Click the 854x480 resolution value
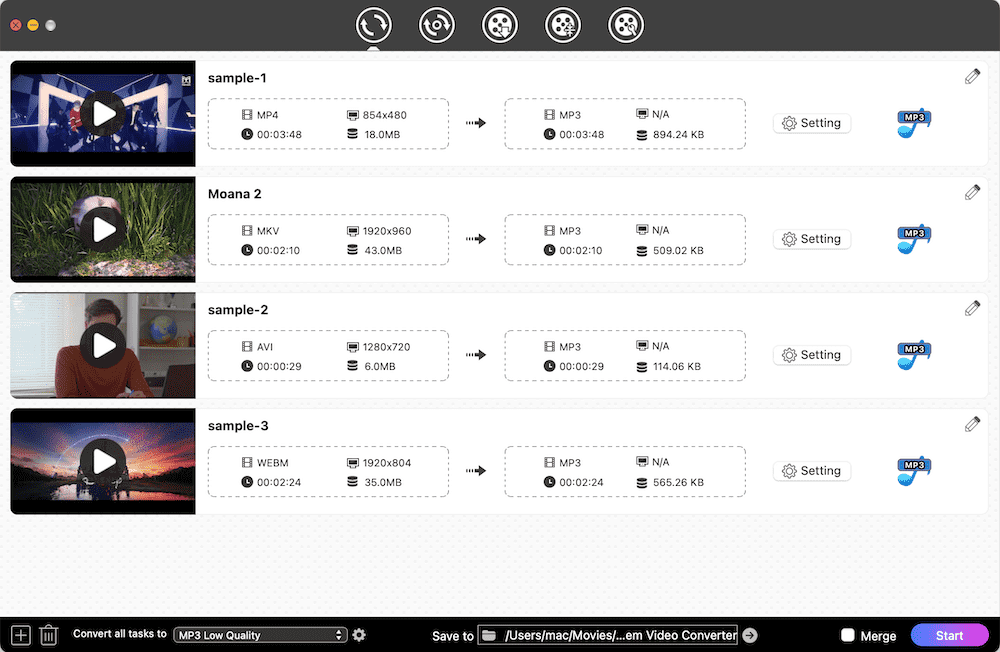The width and height of the screenshot is (1000, 652). [385, 115]
